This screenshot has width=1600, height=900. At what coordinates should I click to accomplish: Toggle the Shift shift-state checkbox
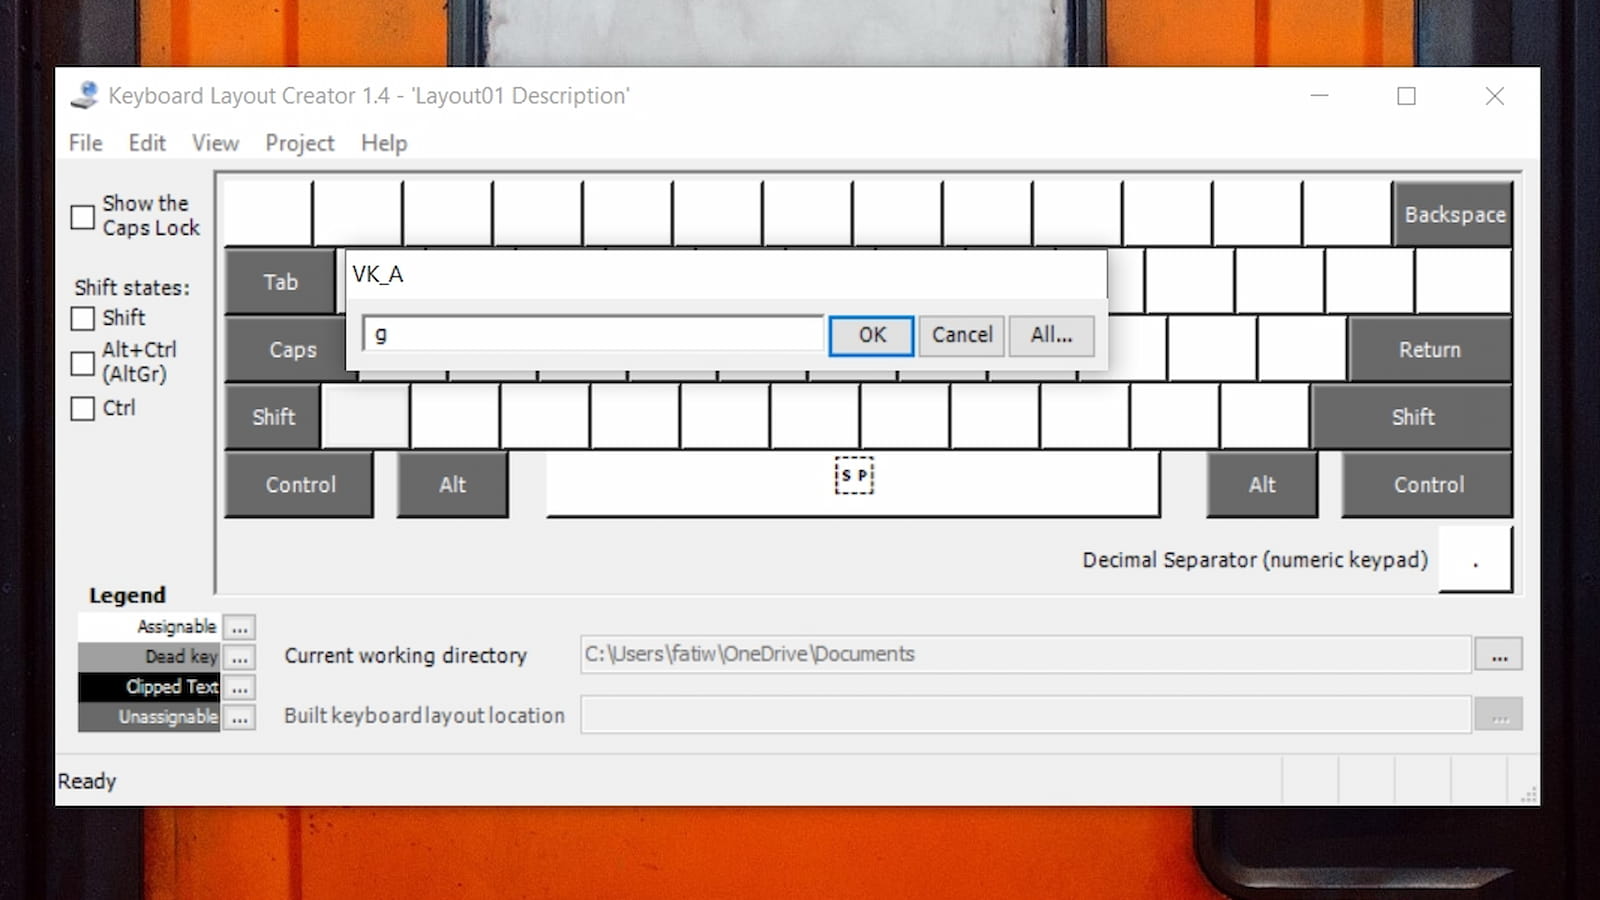tap(83, 318)
